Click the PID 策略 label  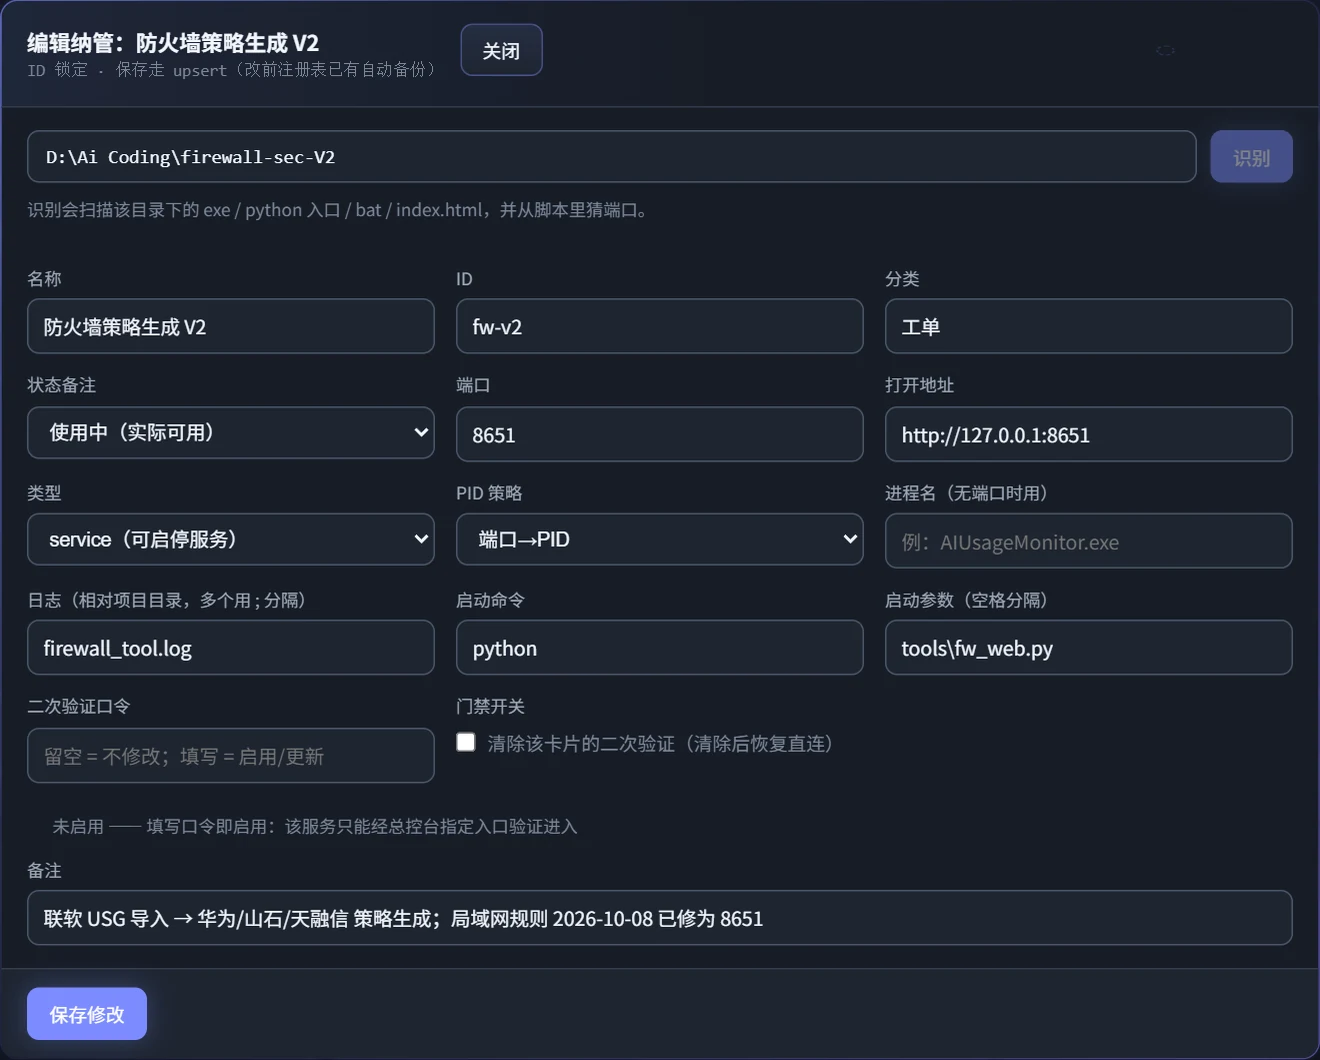click(489, 493)
